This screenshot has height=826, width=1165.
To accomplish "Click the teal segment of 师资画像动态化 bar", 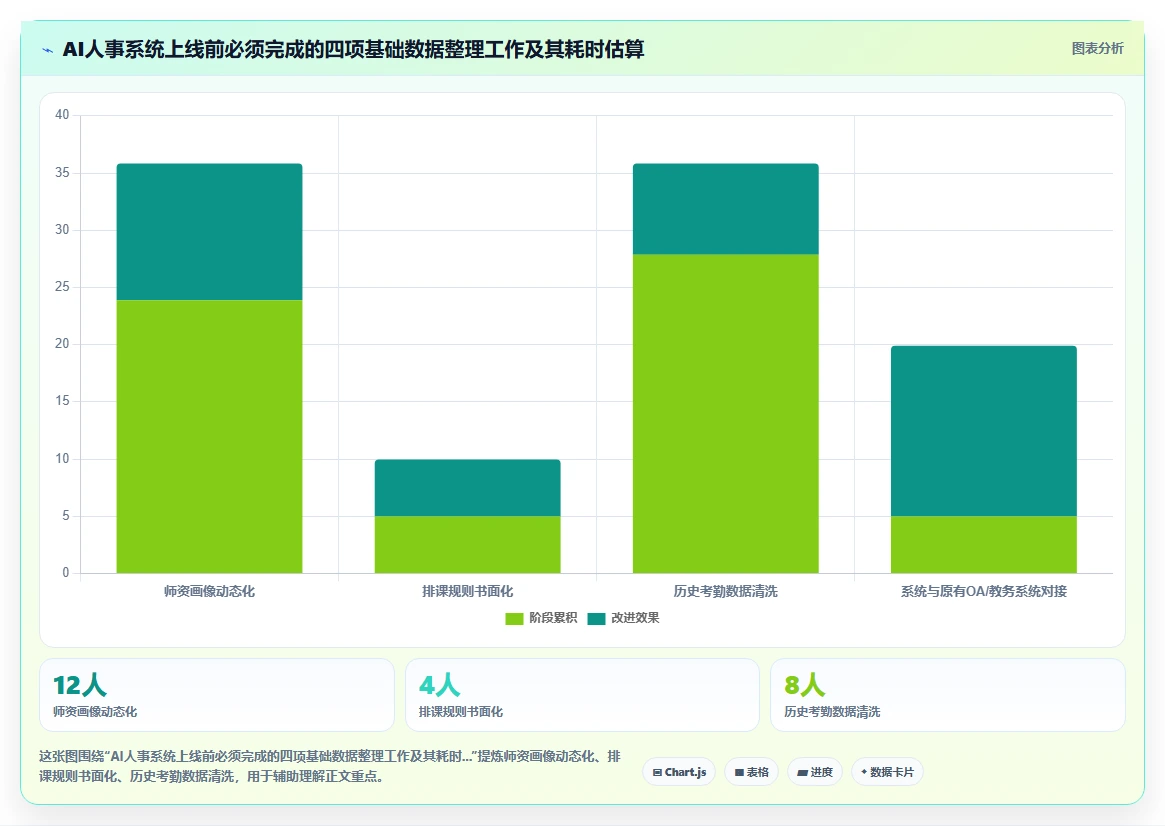I will pos(210,232).
